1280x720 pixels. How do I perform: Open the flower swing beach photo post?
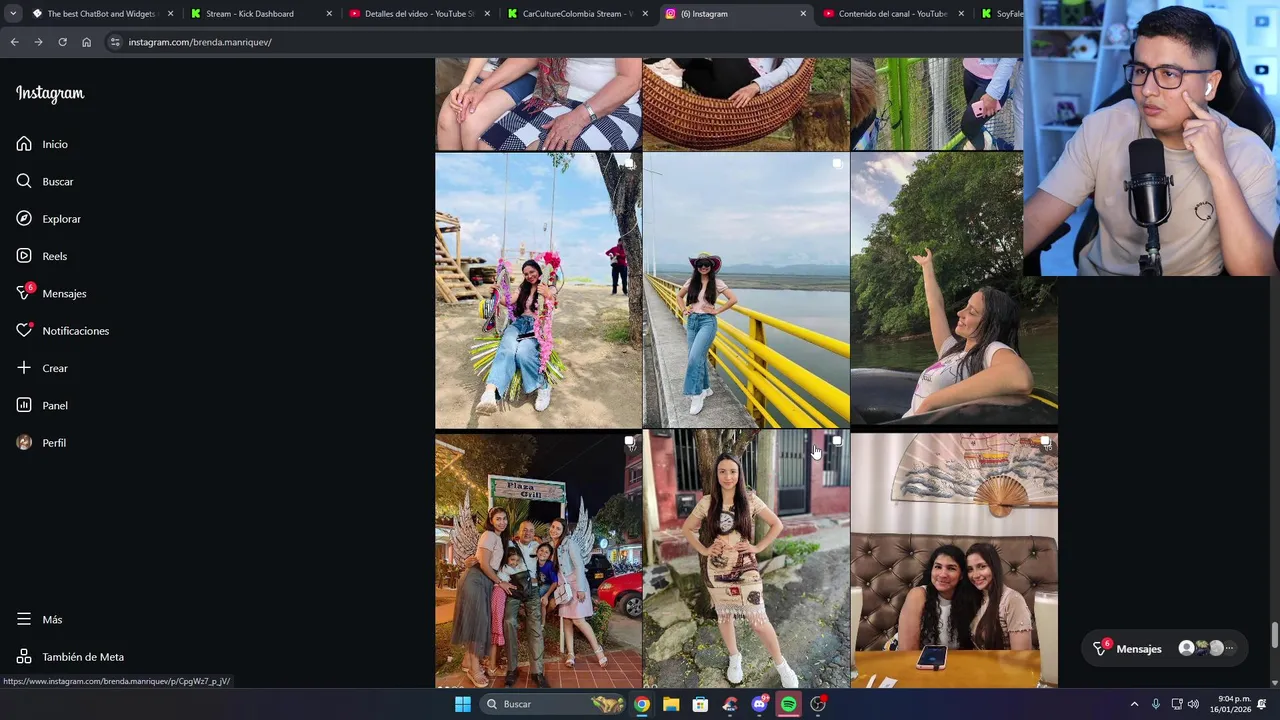(538, 291)
